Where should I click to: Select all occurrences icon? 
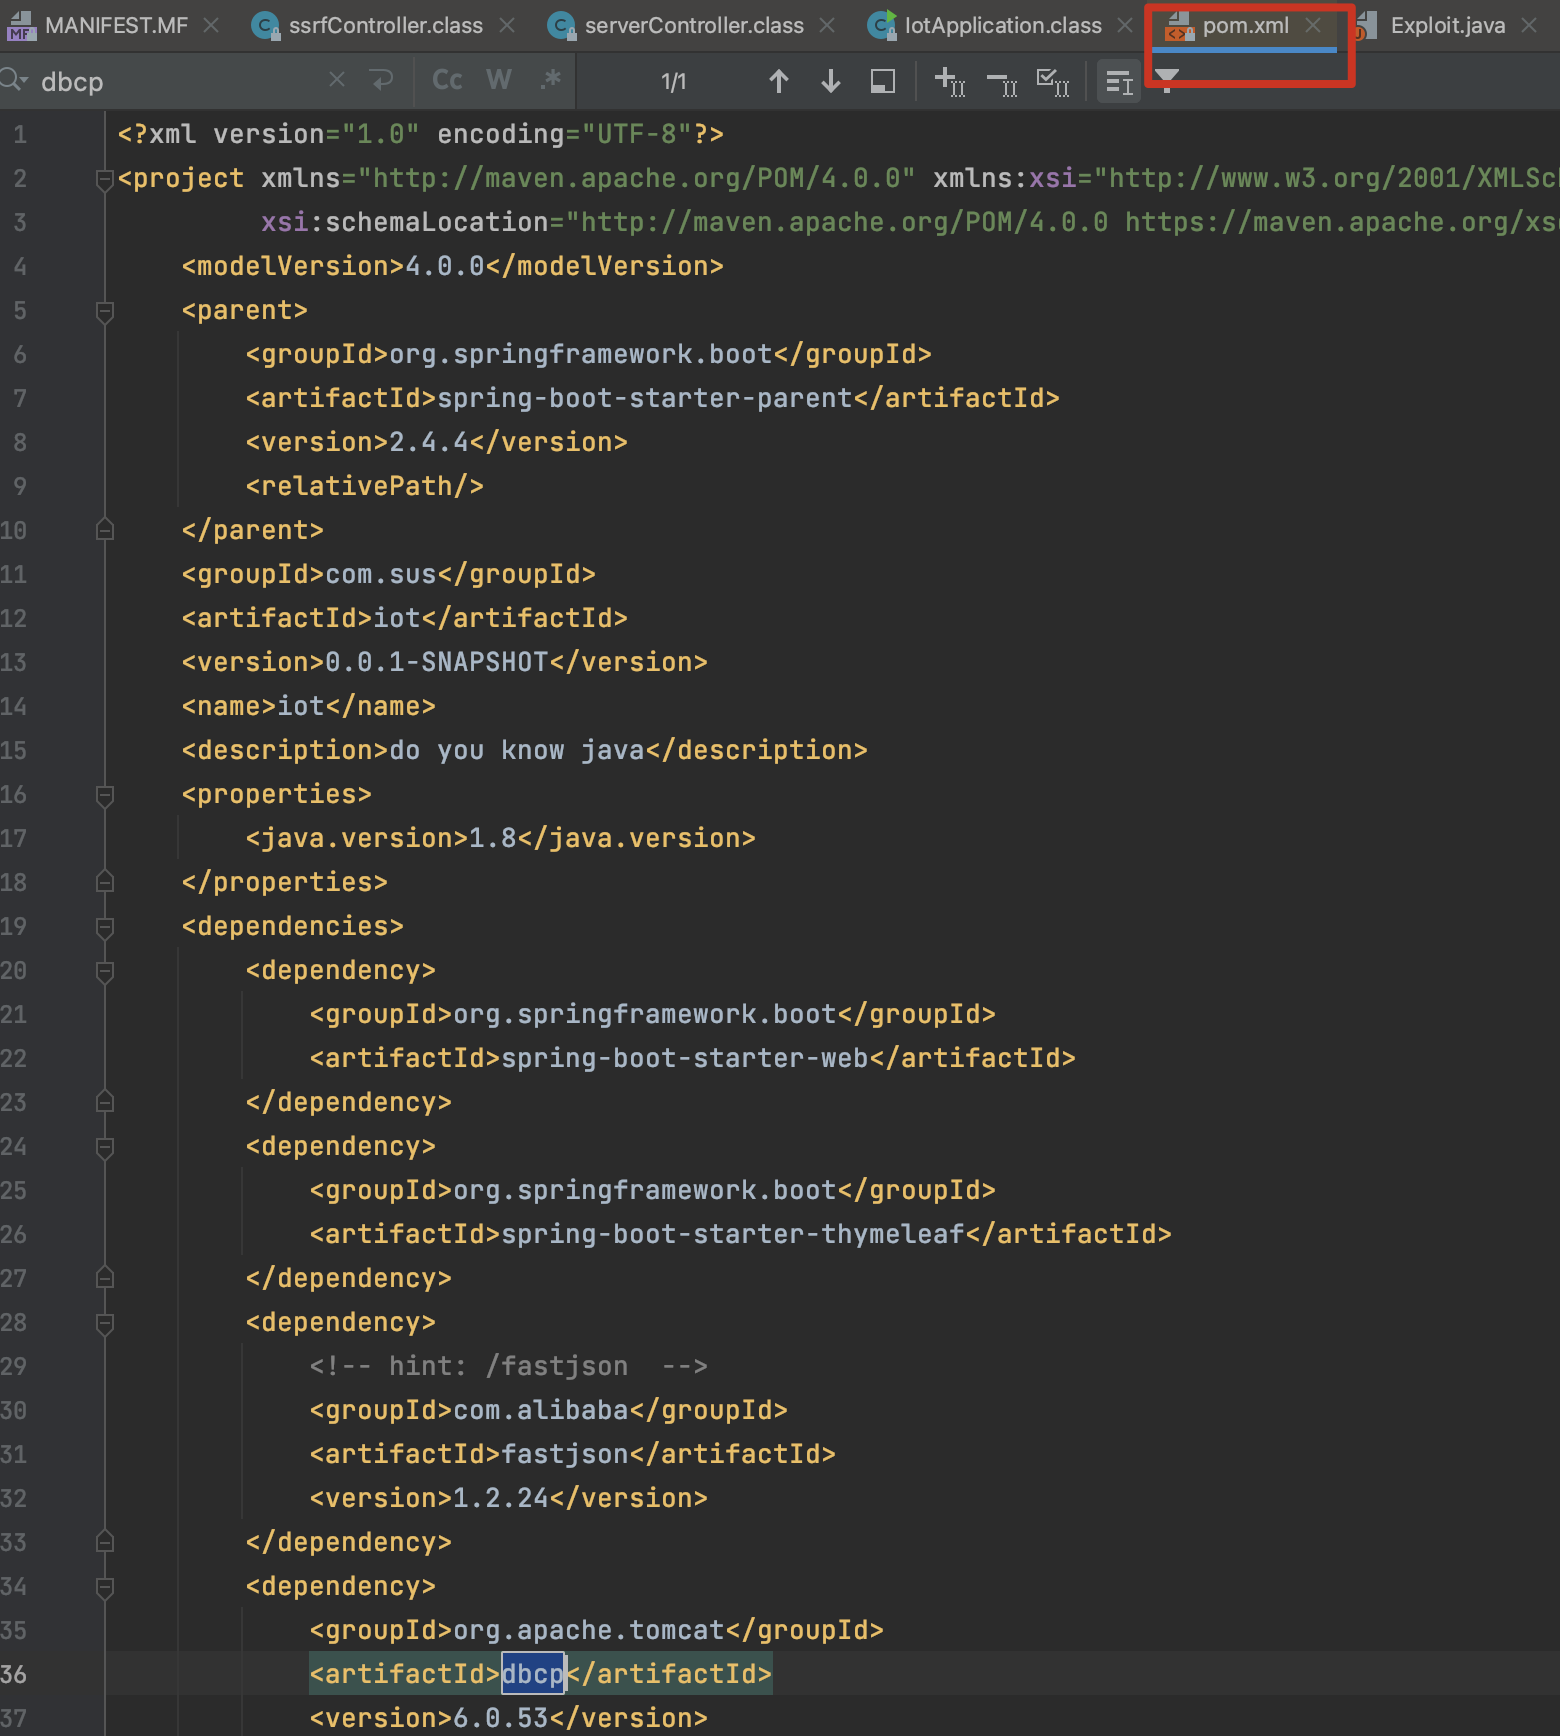[1053, 82]
